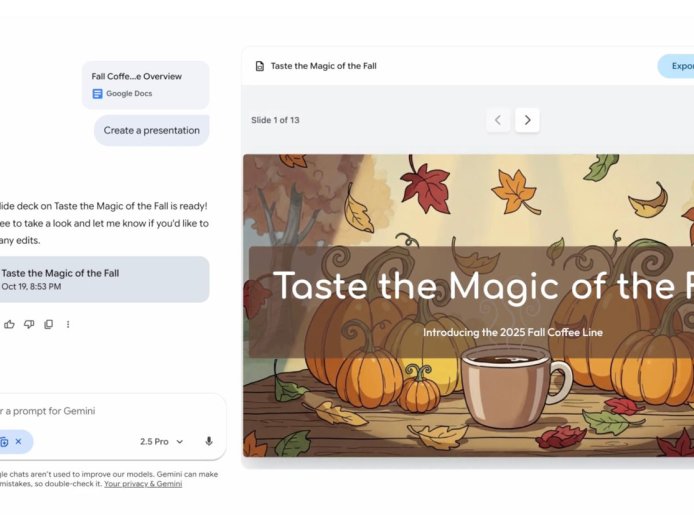The width and height of the screenshot is (694, 532).
Task: Copy the Gemini response
Action: [48, 324]
